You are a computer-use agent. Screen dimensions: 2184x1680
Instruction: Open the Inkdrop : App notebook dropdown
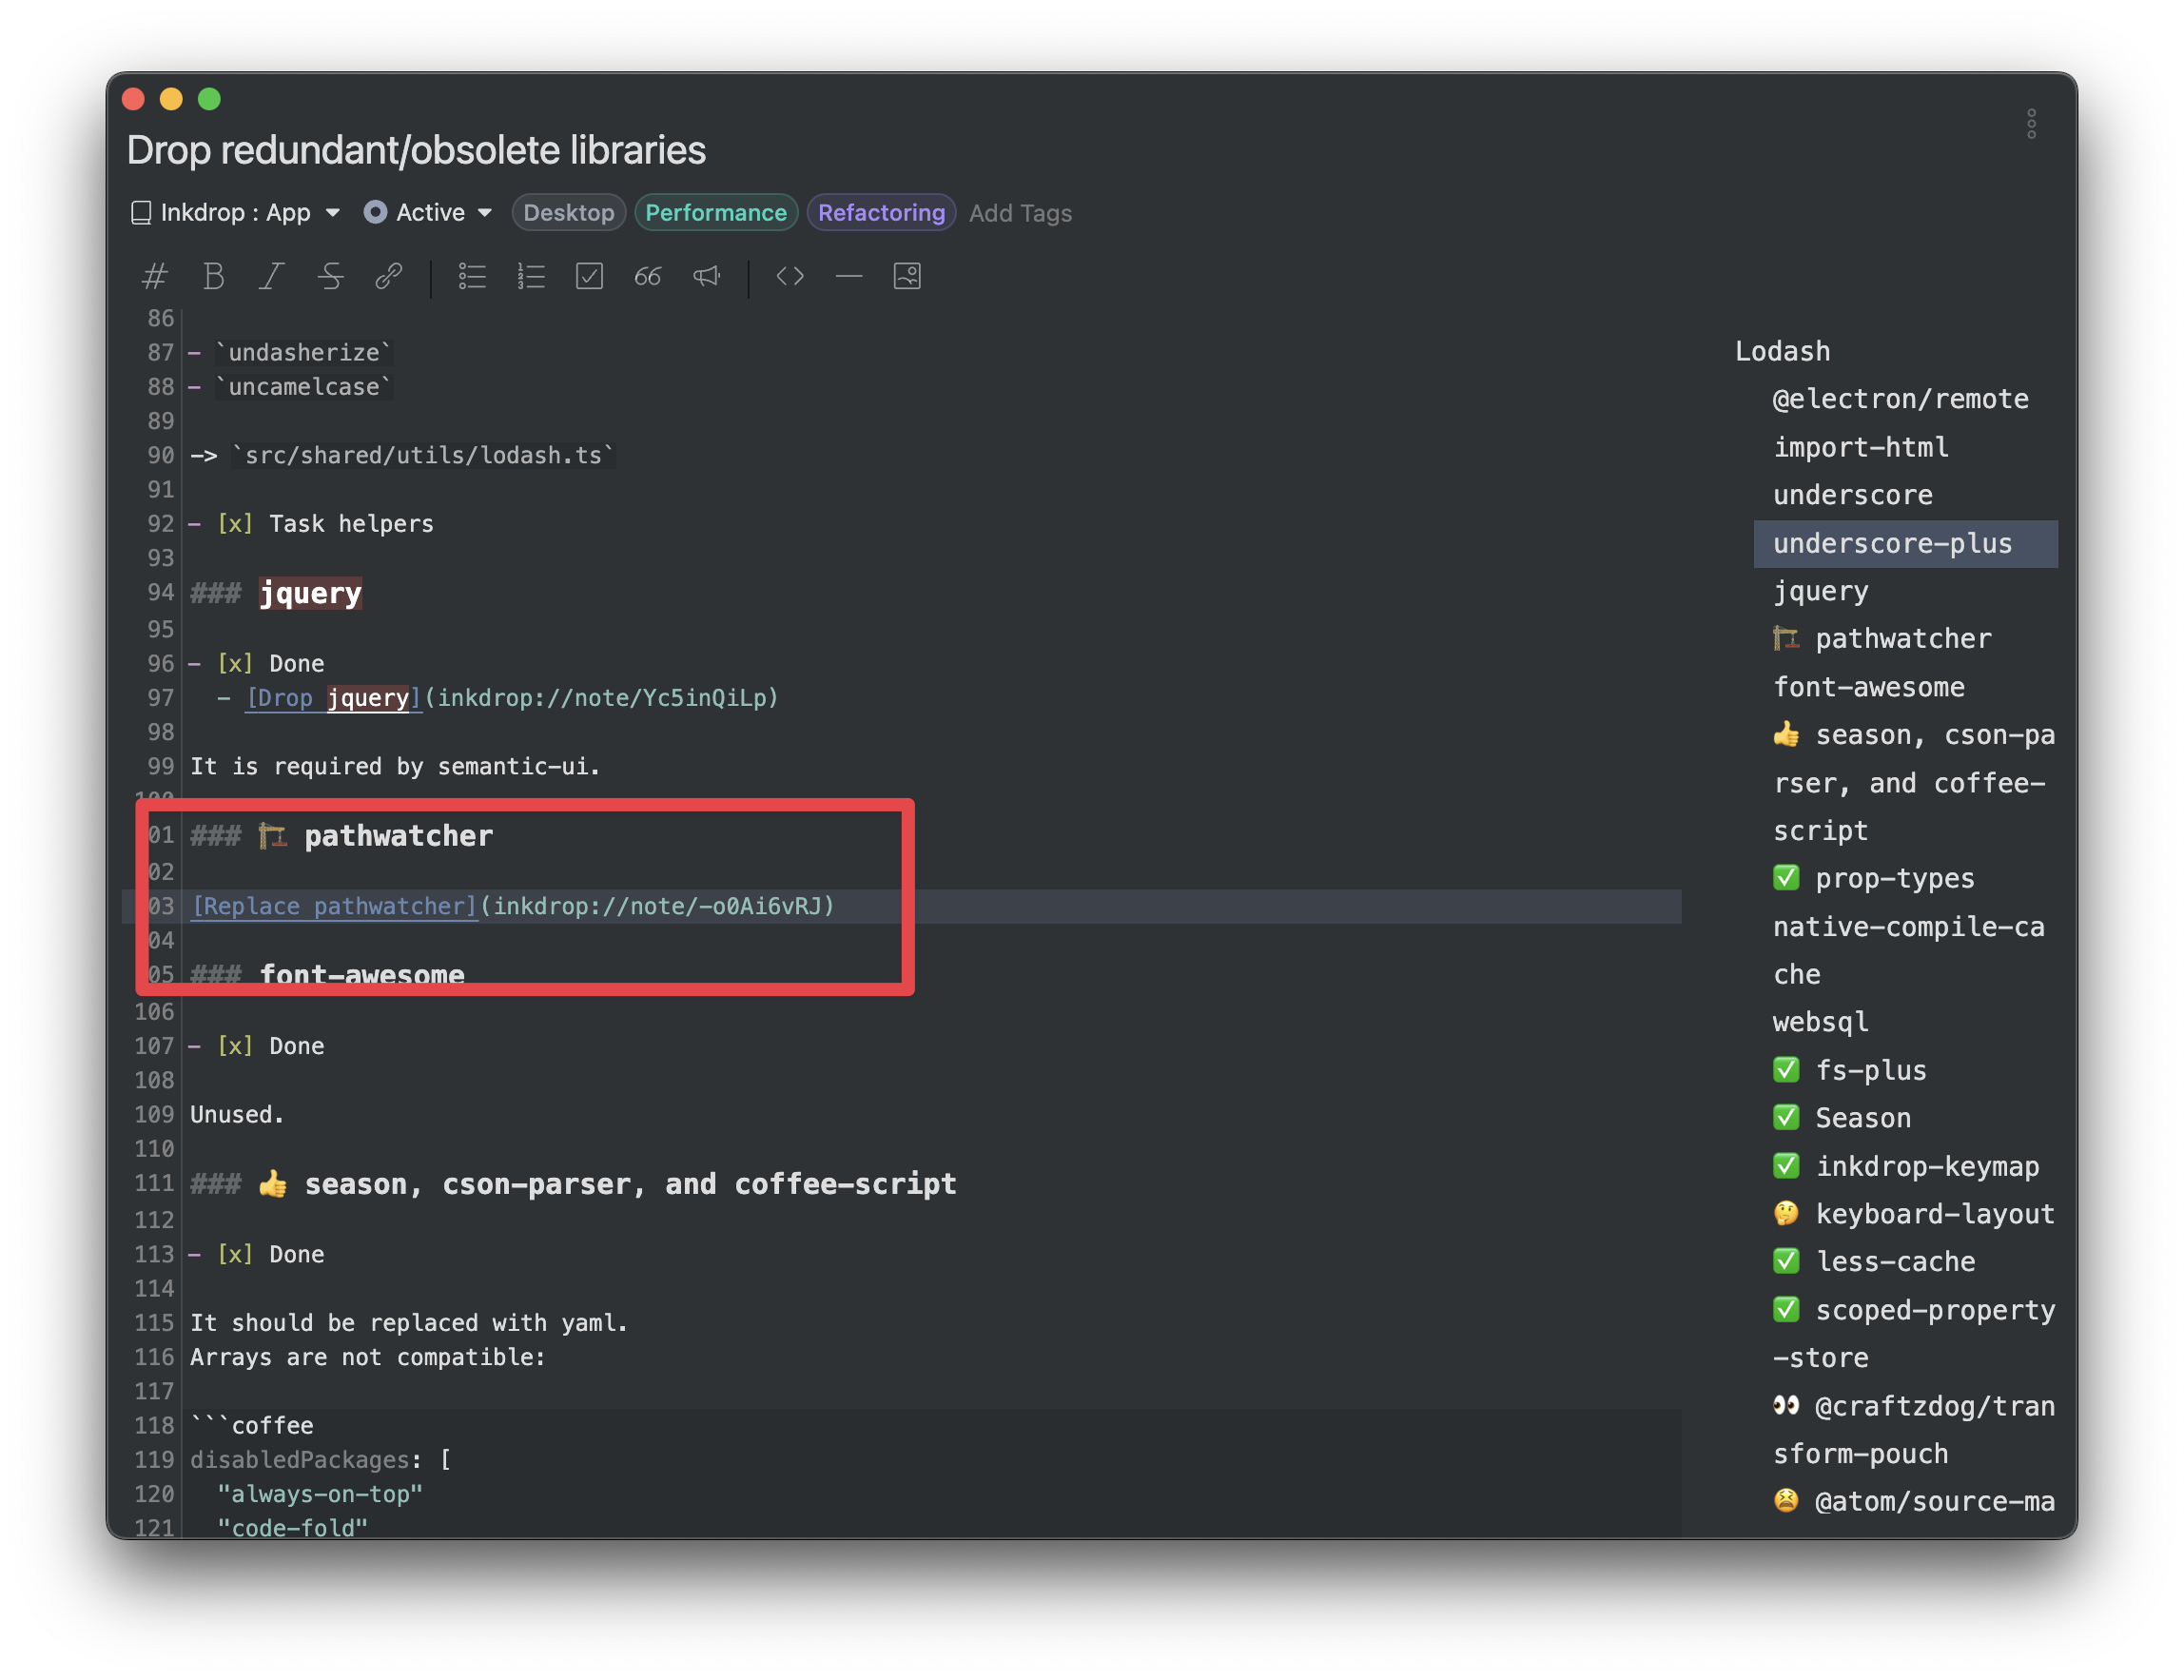pos(236,213)
